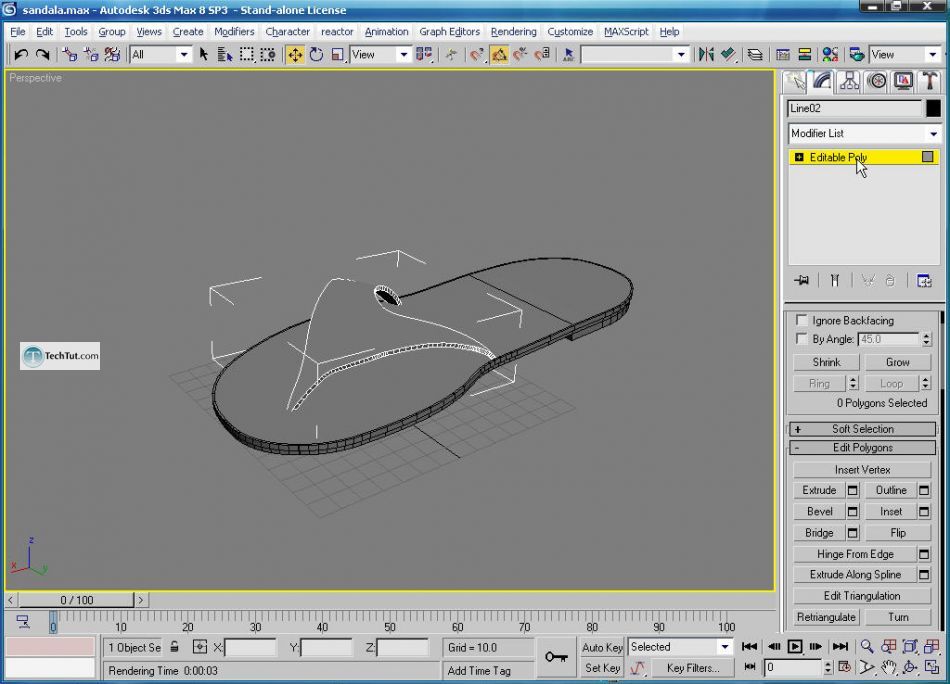Screen dimensions: 950x684
Task: Toggle absolute/offset transform type-in mode
Action: 200,647
